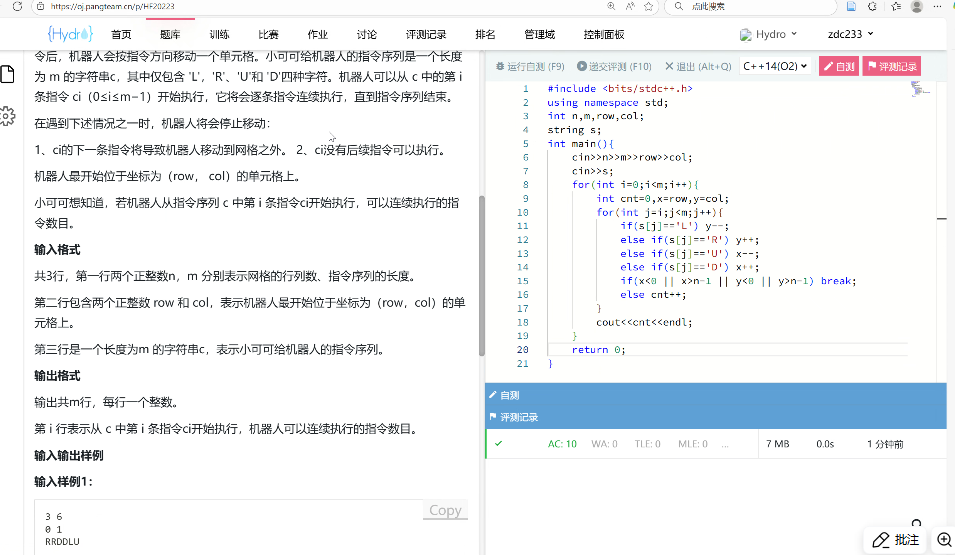Click 运行自测 (F9) run pretest button
The width and height of the screenshot is (955, 555).
(531, 67)
